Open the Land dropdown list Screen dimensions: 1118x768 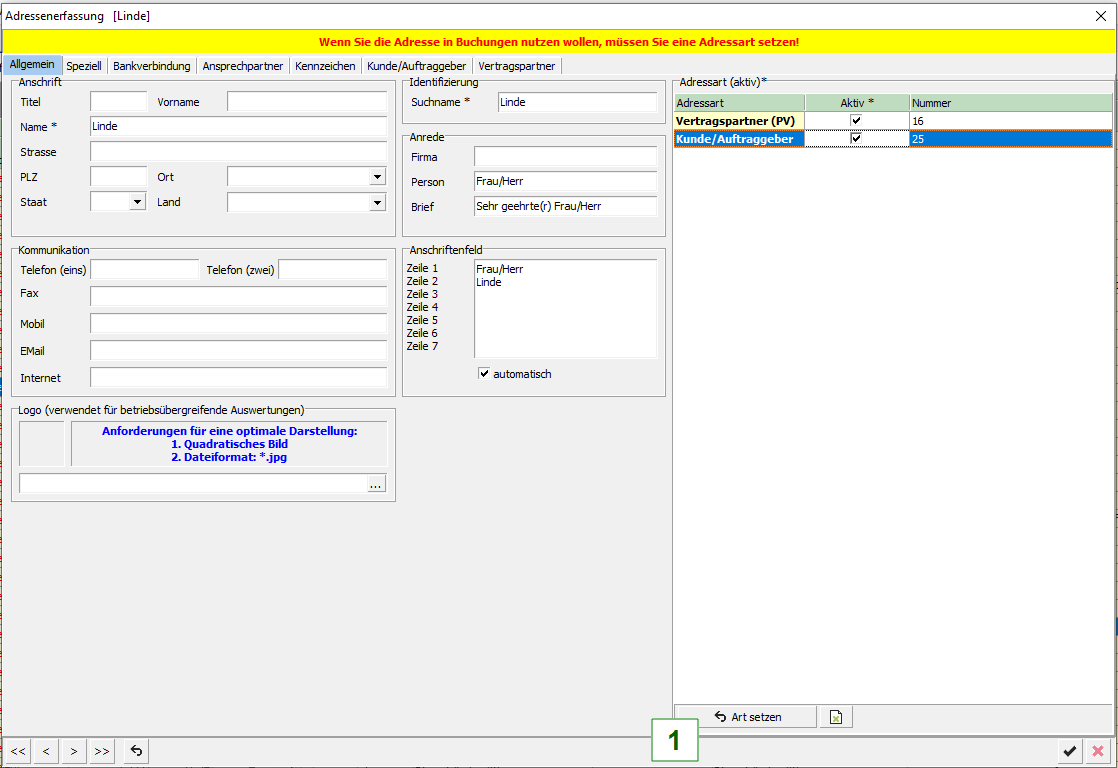pyautogui.click(x=376, y=202)
